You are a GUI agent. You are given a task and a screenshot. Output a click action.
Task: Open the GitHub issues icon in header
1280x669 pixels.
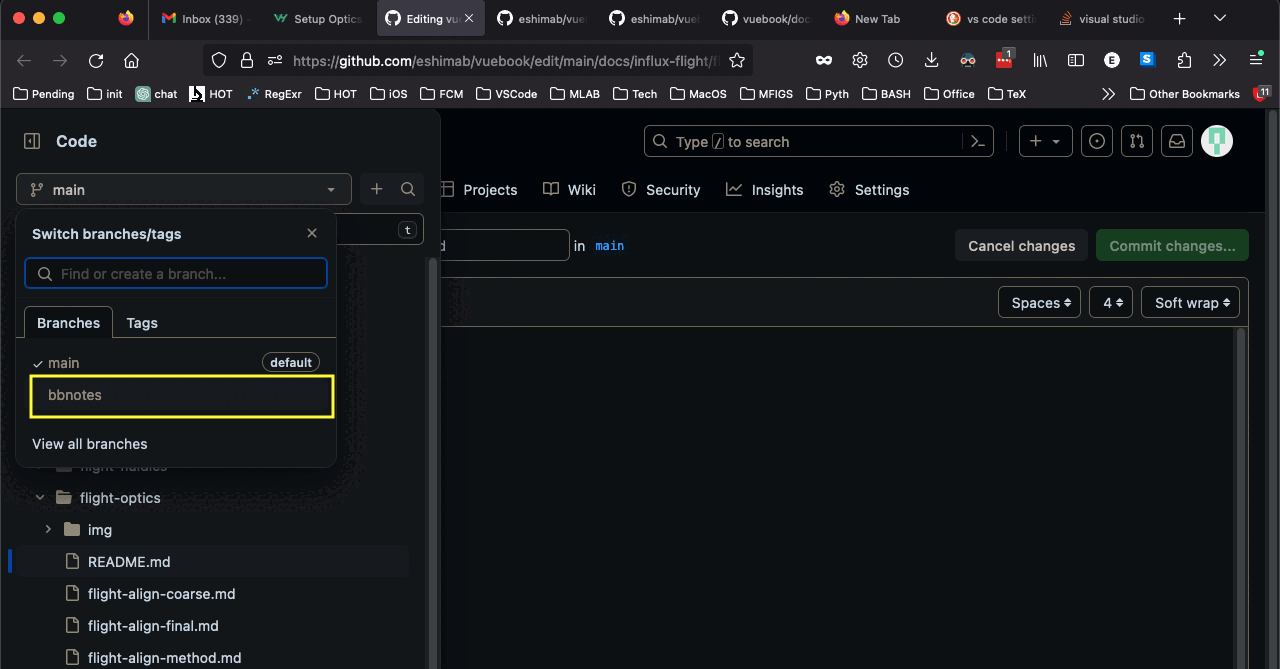click(1098, 142)
